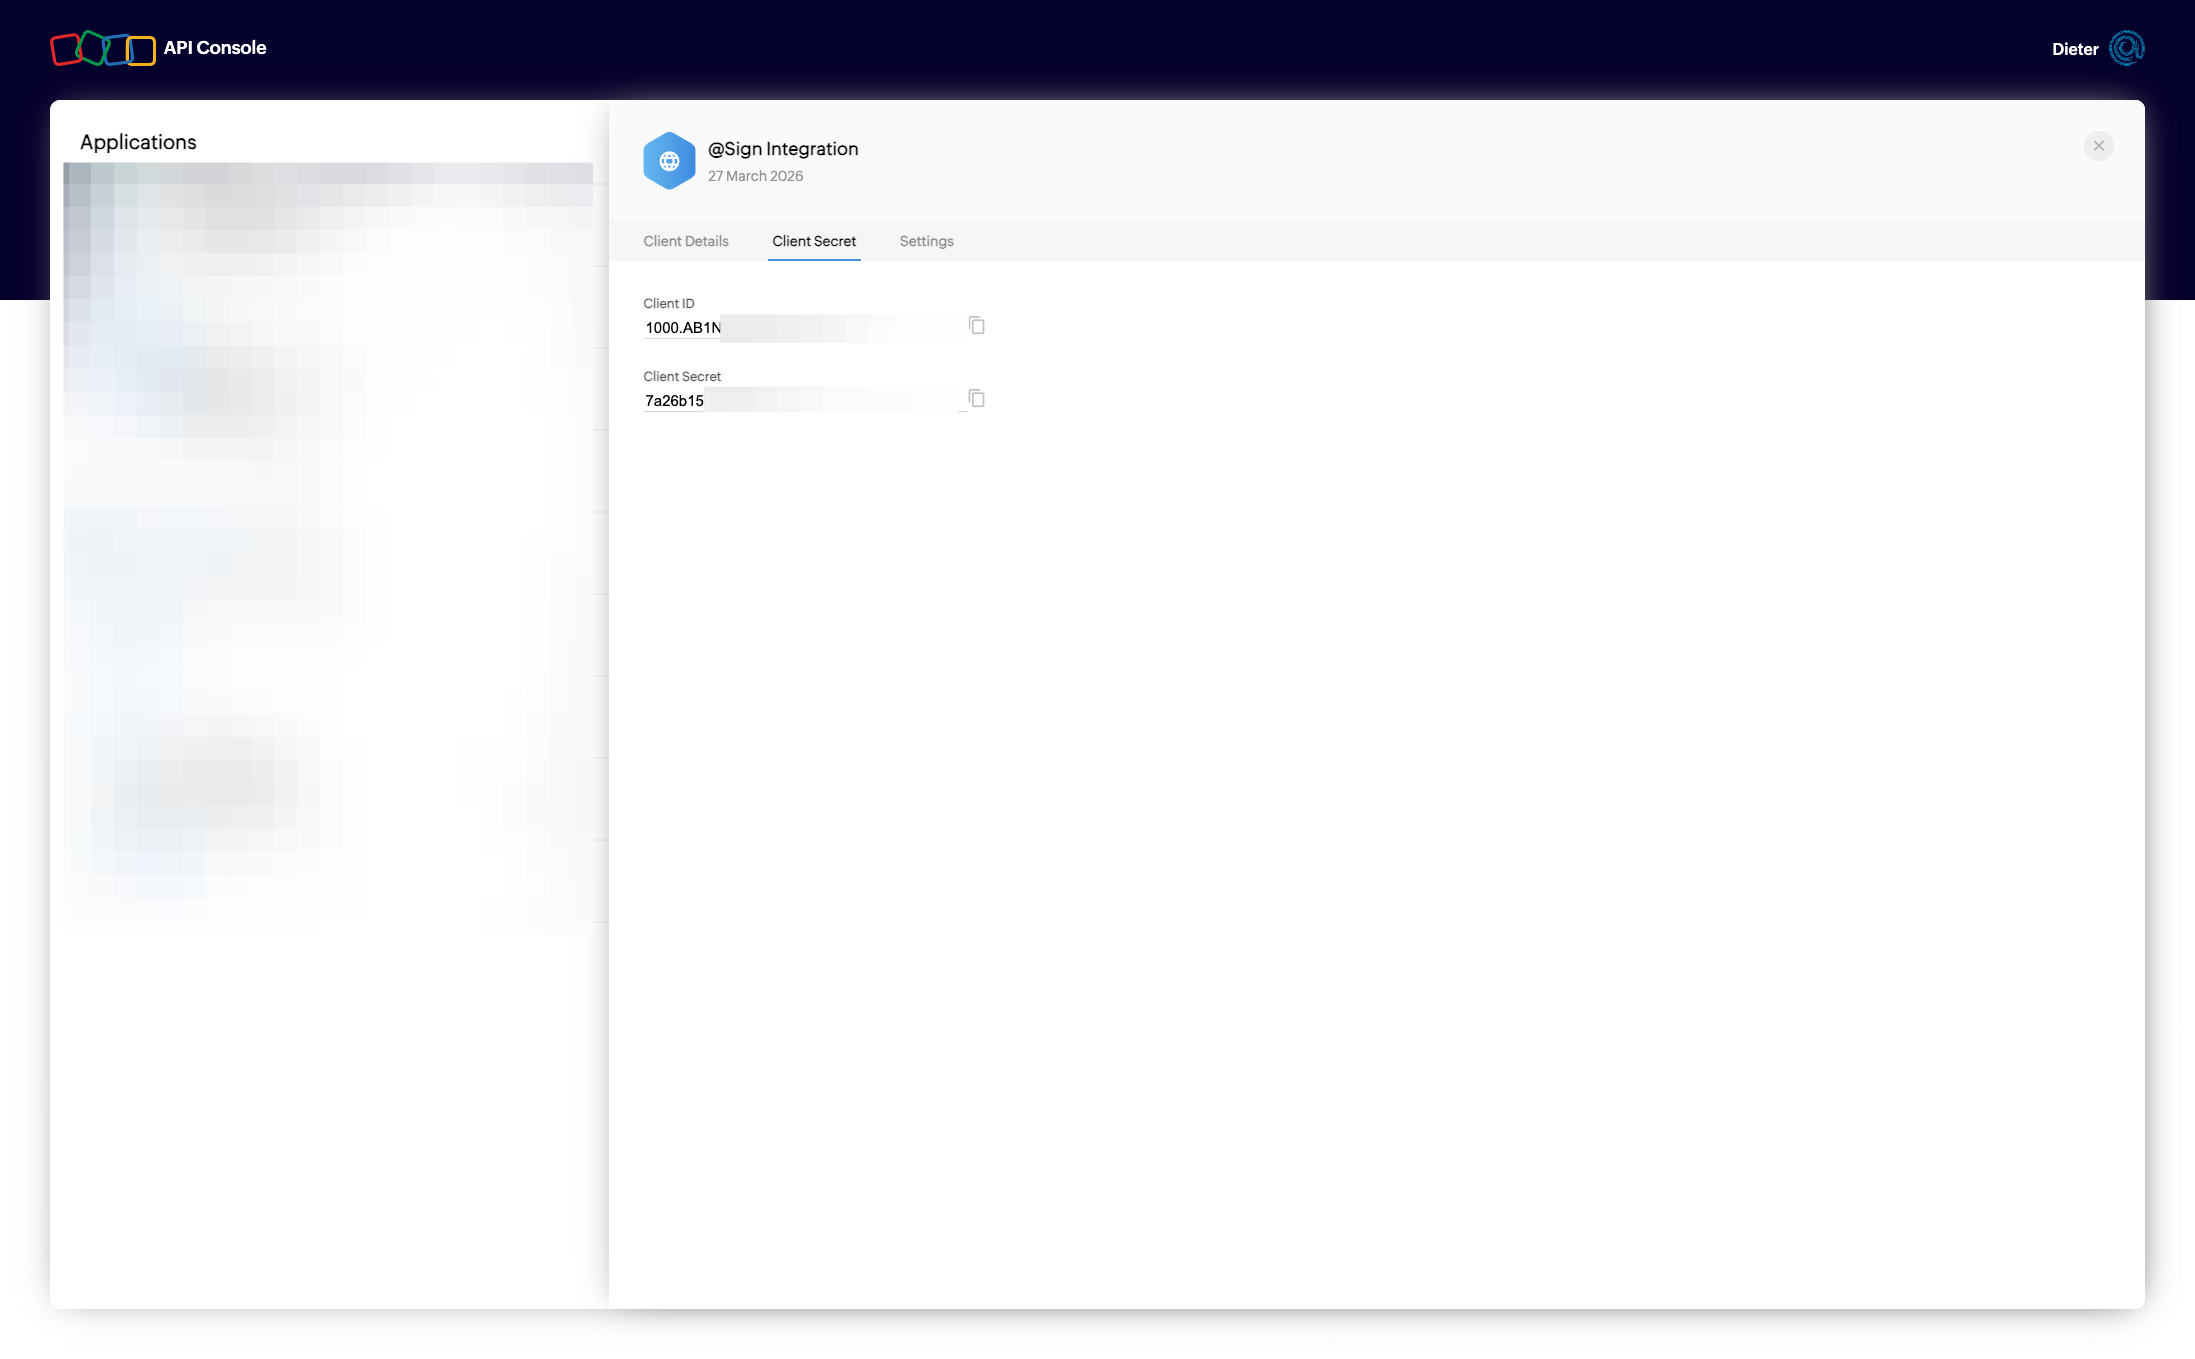
Task: Click the @Sign Integration app name
Action: click(x=783, y=149)
